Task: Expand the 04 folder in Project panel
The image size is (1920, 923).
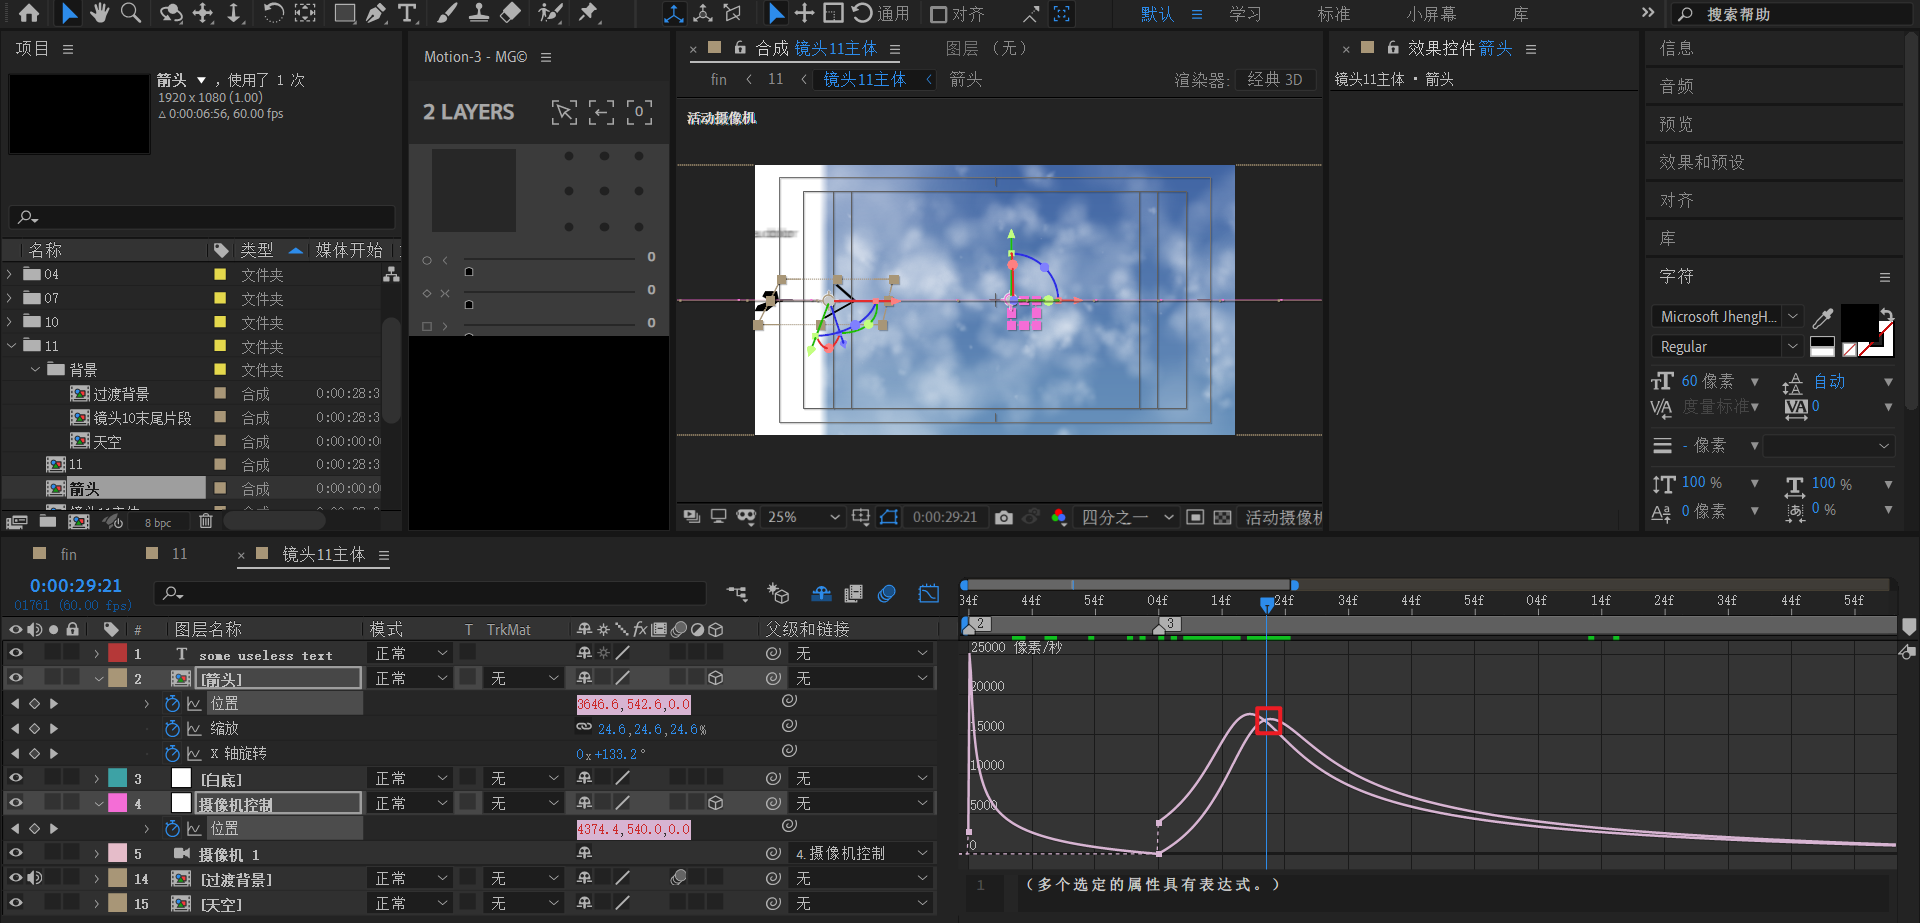Action: (10, 274)
